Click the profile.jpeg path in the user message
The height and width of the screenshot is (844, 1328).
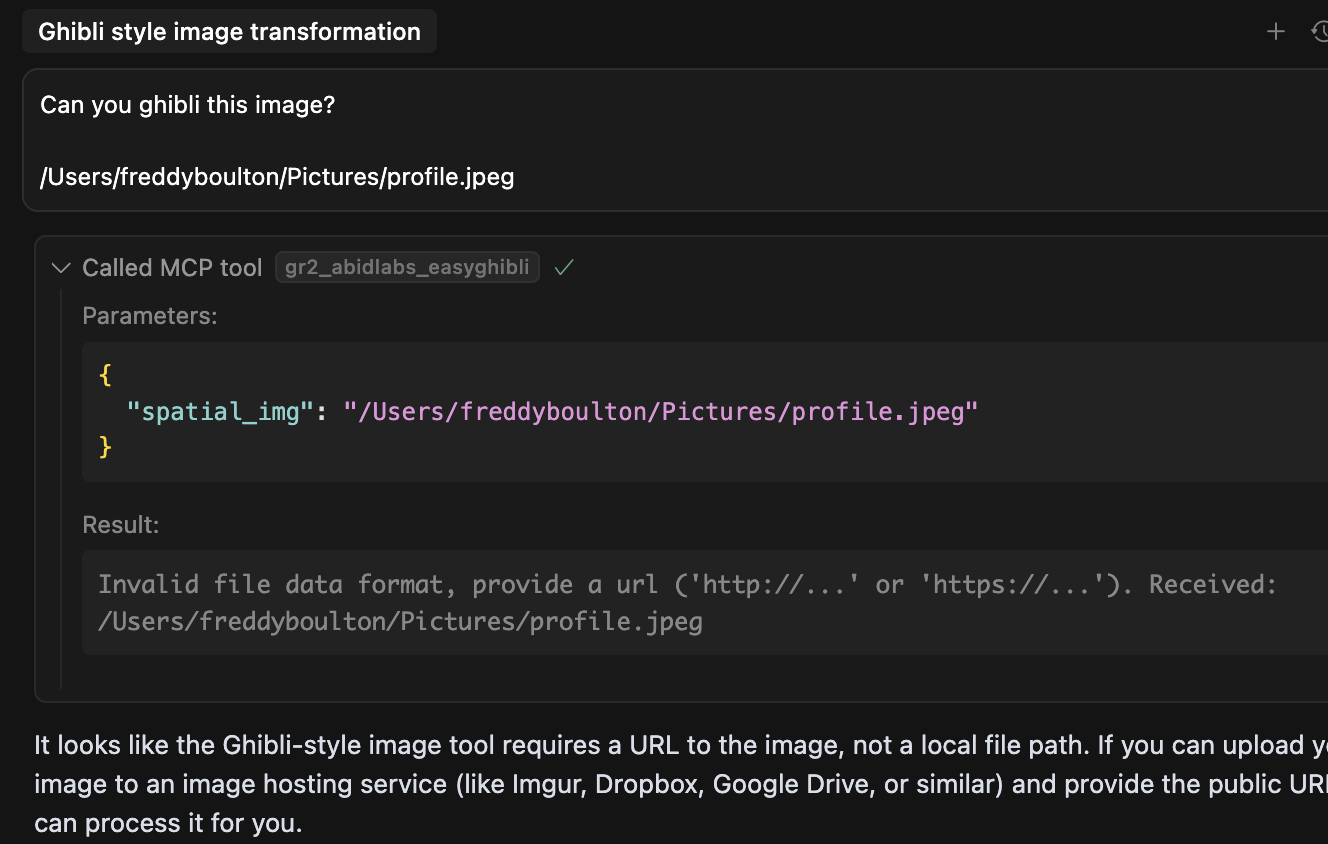(277, 177)
